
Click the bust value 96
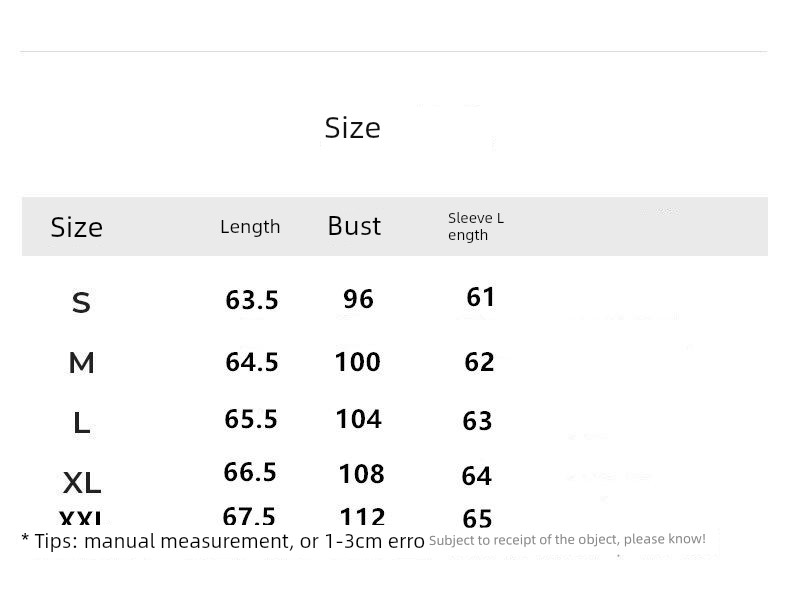click(358, 299)
